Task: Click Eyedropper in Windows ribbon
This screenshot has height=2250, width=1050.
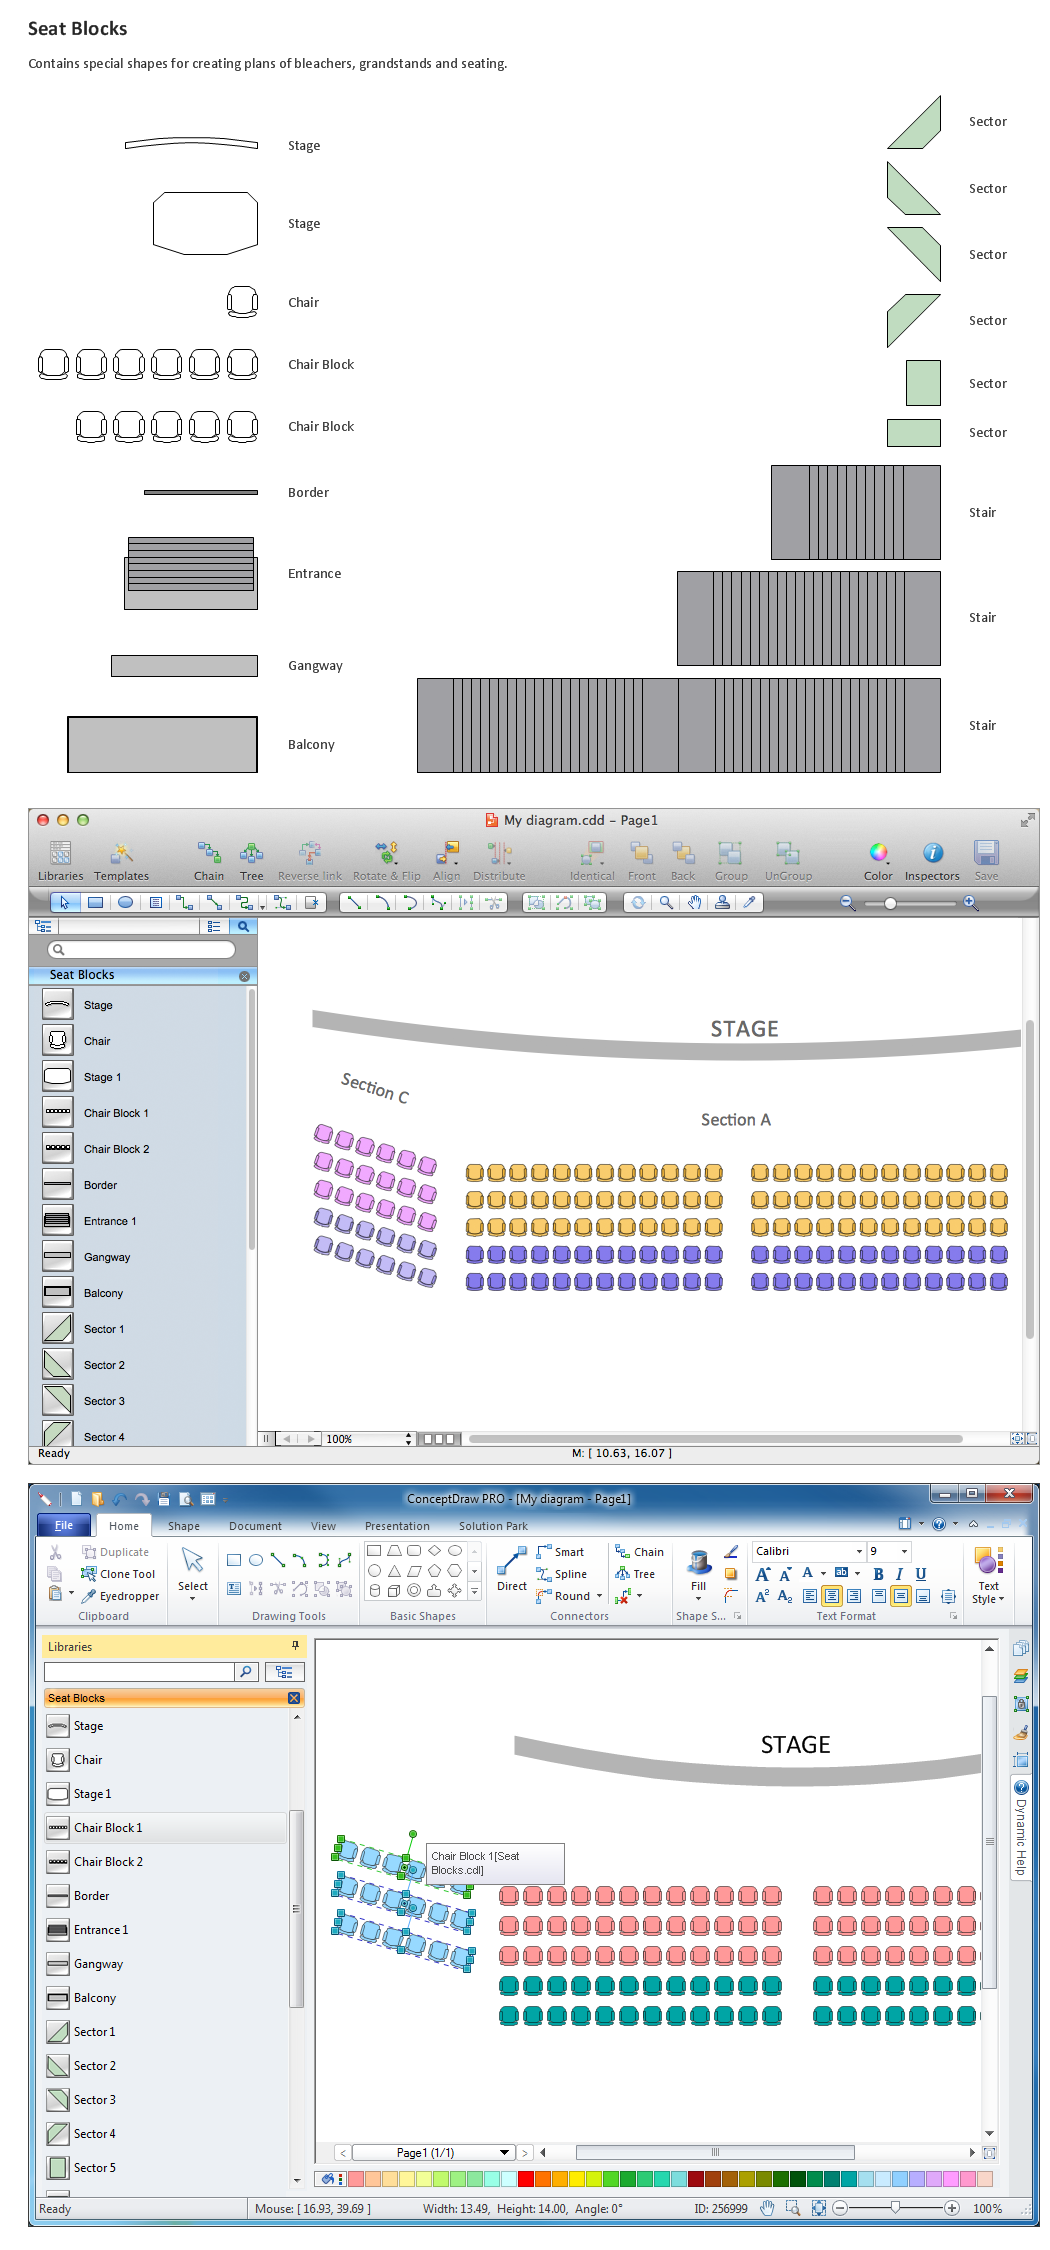Action: [x=120, y=1596]
